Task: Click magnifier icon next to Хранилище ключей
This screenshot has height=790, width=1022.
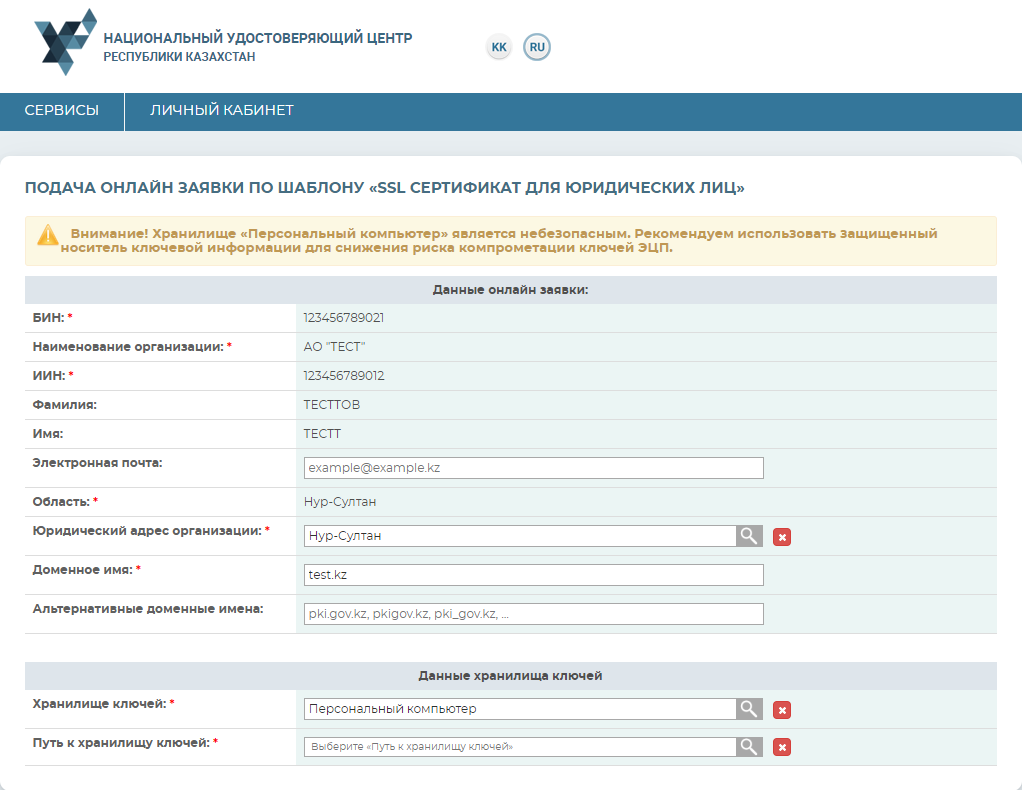Action: (x=749, y=709)
